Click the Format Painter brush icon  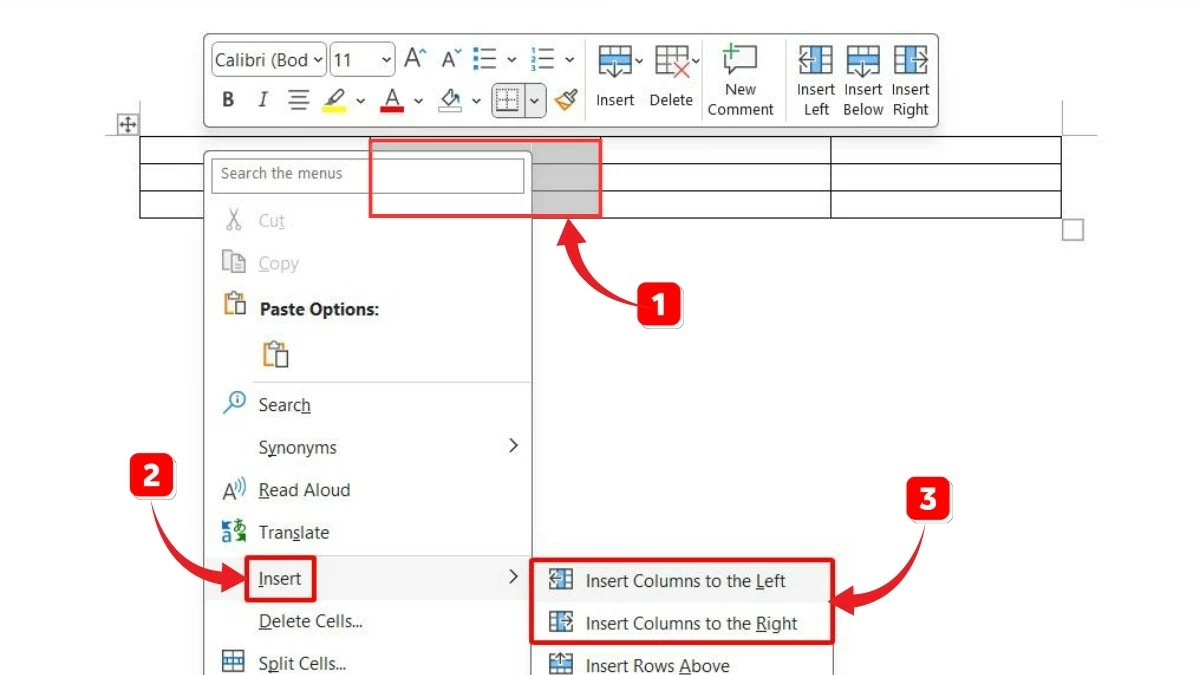click(567, 100)
